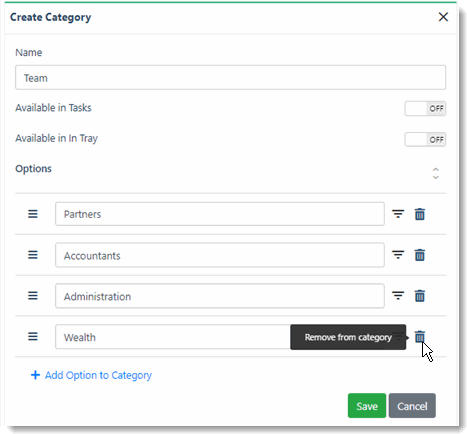Screen dimensions: 467x434
Task: Cancel creating the category
Action: [412, 406]
